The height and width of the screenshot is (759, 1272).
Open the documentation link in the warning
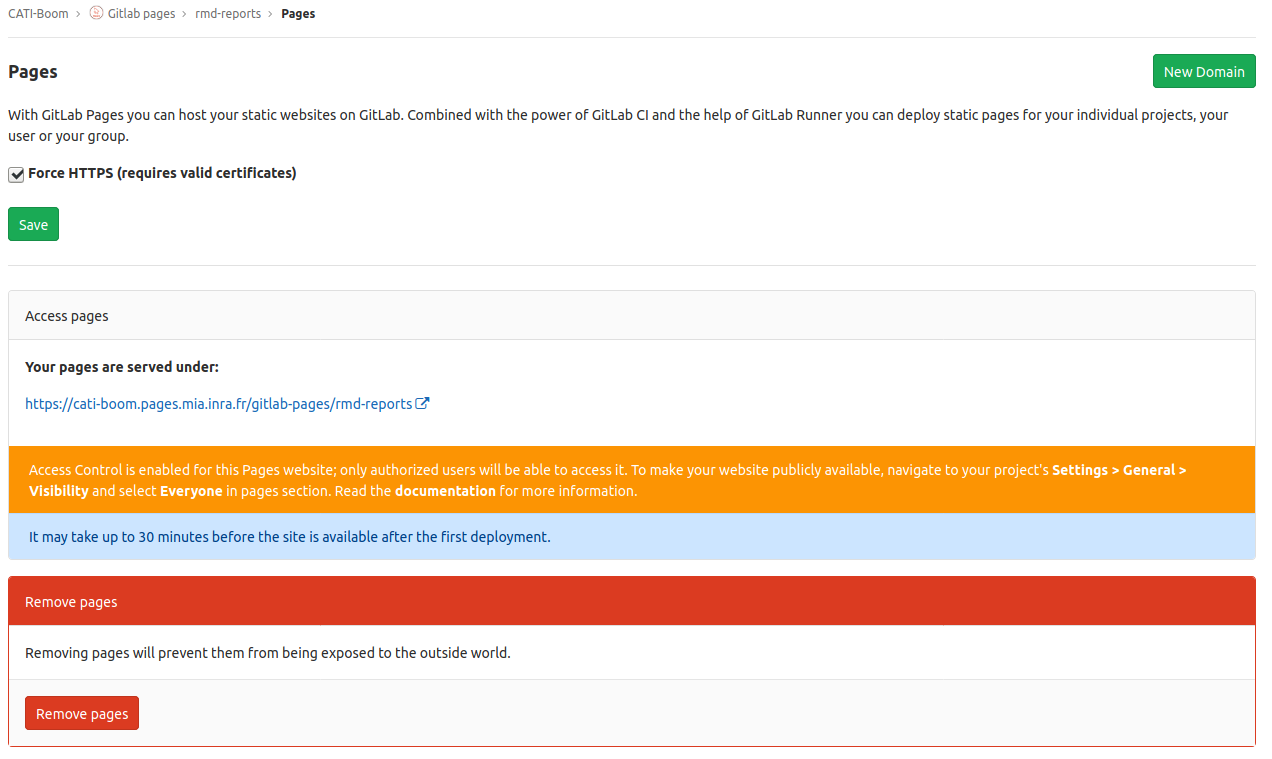[445, 491]
